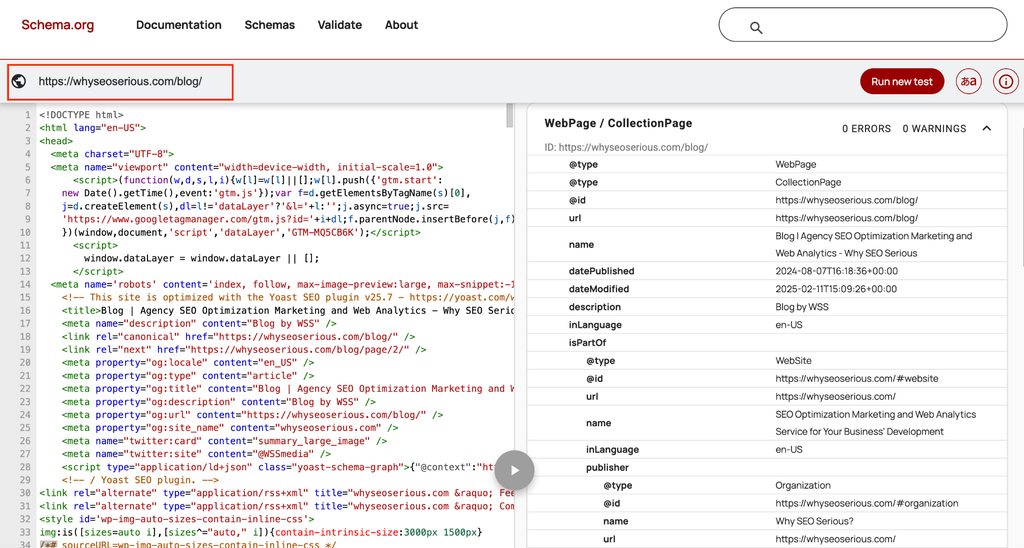The image size is (1024, 548).
Task: Collapse the WebPage / CollectionPage panel
Action: [x=987, y=128]
